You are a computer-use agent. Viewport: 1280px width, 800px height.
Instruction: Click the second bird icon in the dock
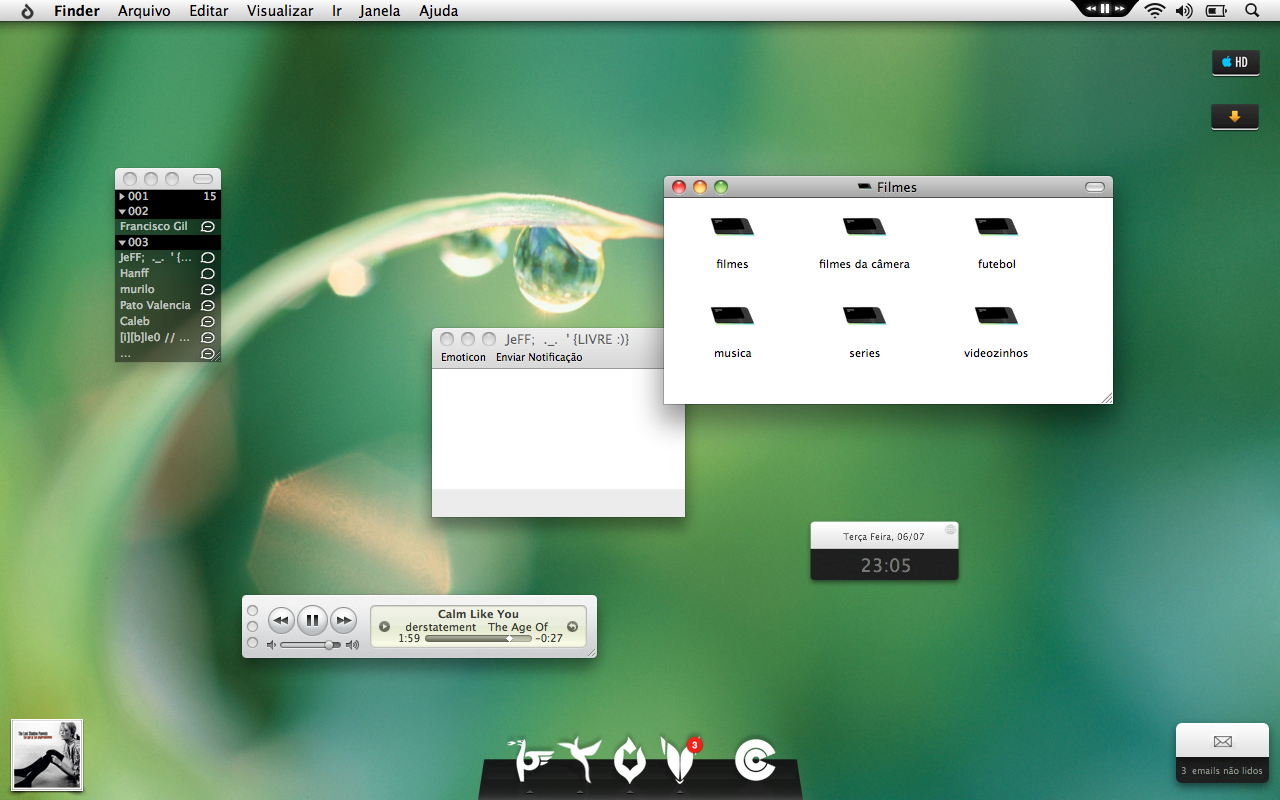coord(579,761)
